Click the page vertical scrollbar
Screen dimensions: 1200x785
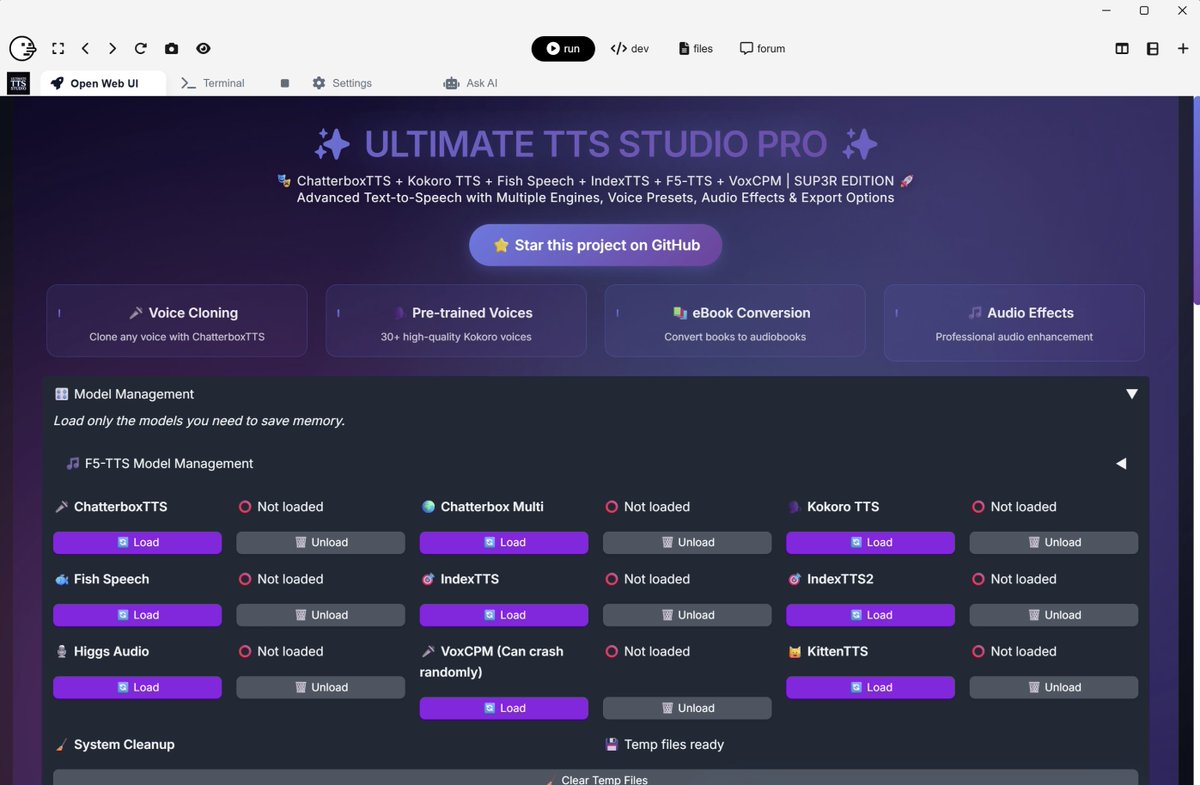tap(1196, 200)
